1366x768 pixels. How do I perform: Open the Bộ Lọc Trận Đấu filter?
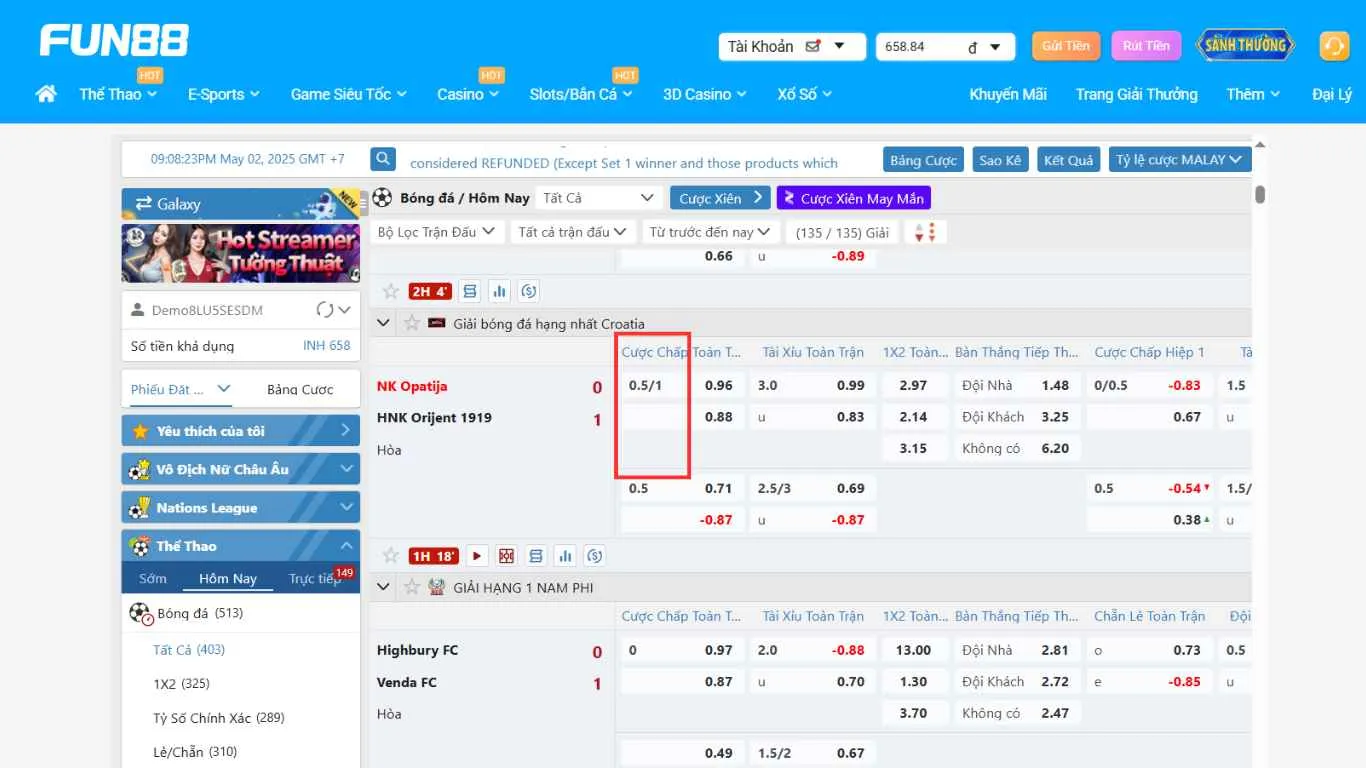click(437, 232)
